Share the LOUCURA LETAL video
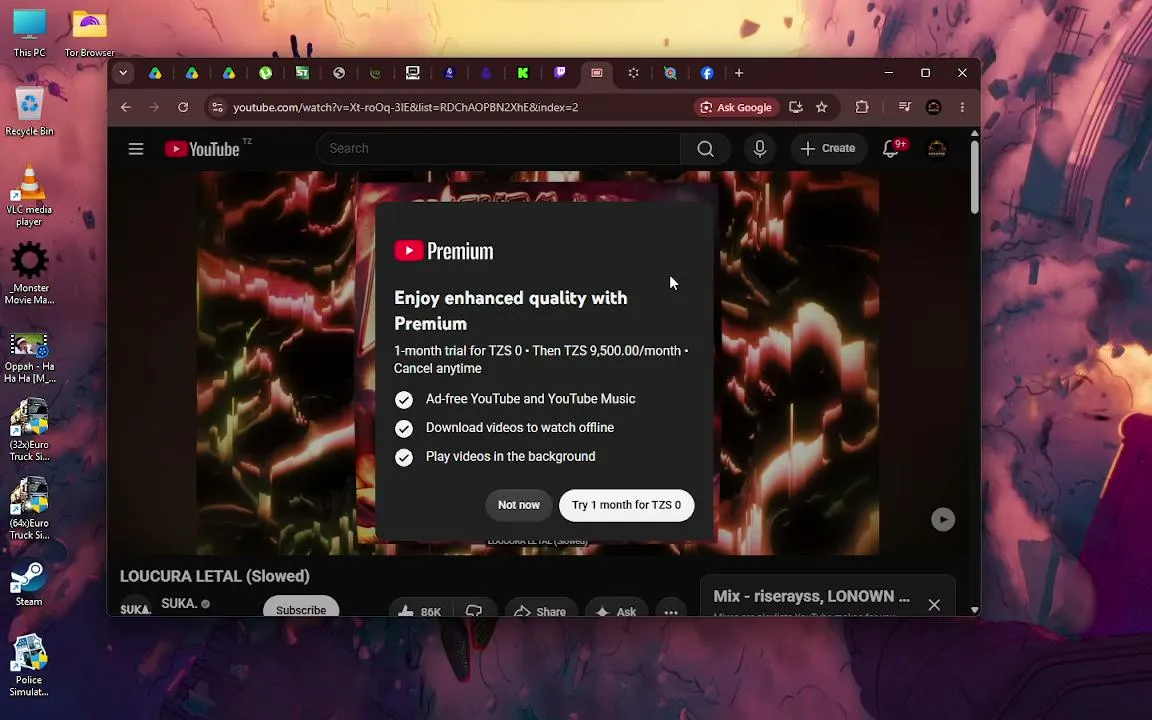Image resolution: width=1152 pixels, height=720 pixels. point(540,608)
